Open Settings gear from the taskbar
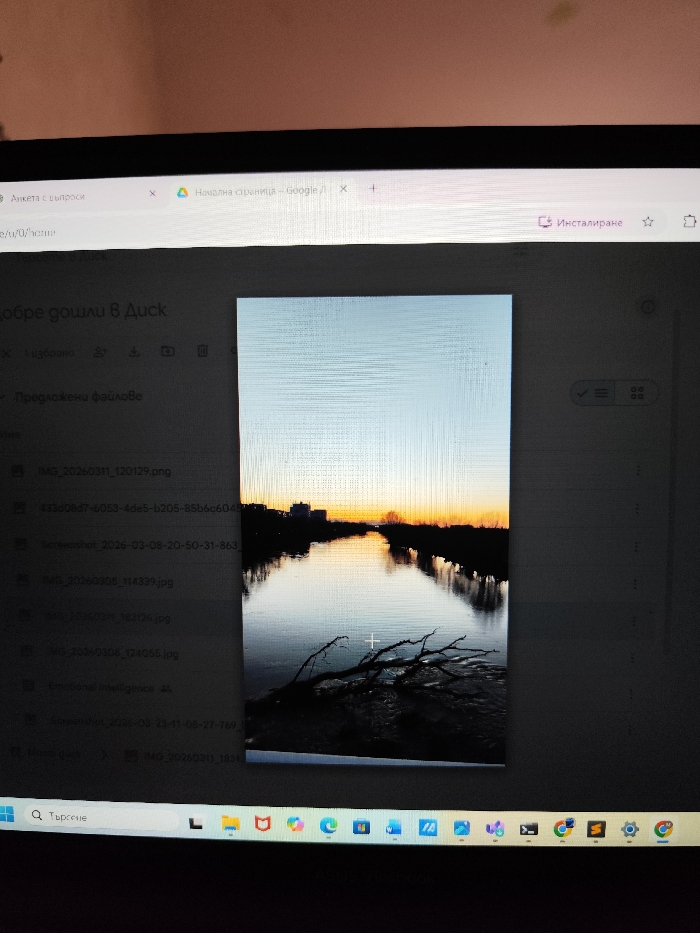The height and width of the screenshot is (933, 700). pyautogui.click(x=630, y=829)
